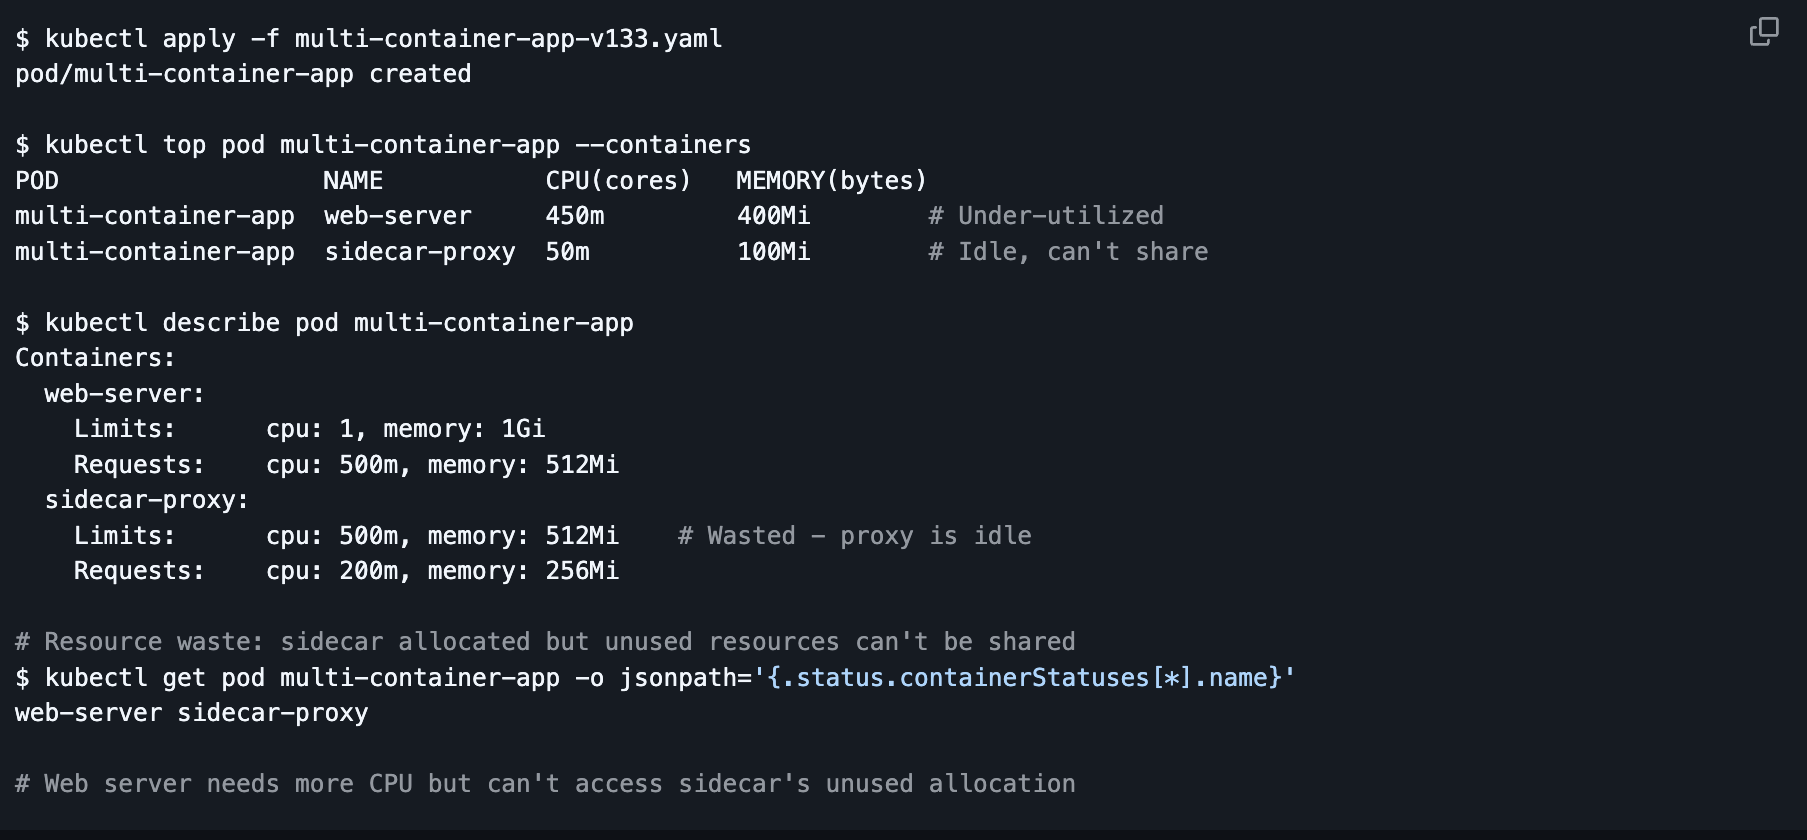Click the 'Containers:' heading line

tap(95, 358)
